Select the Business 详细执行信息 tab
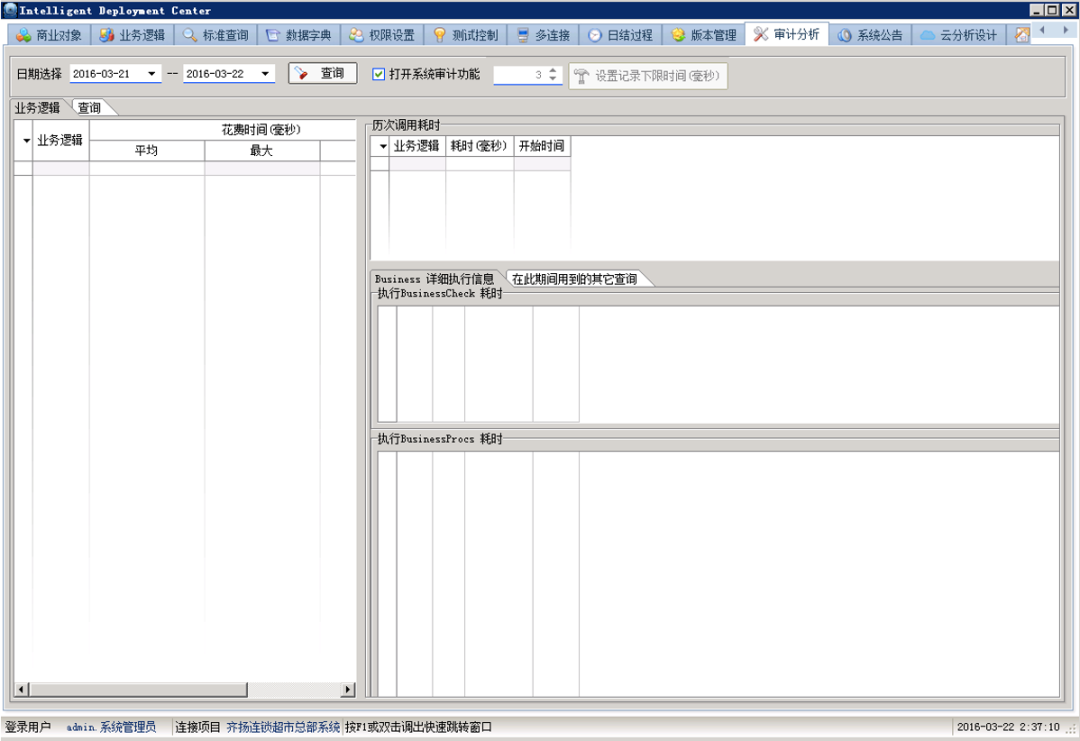This screenshot has height=741, width=1080. coord(435,279)
